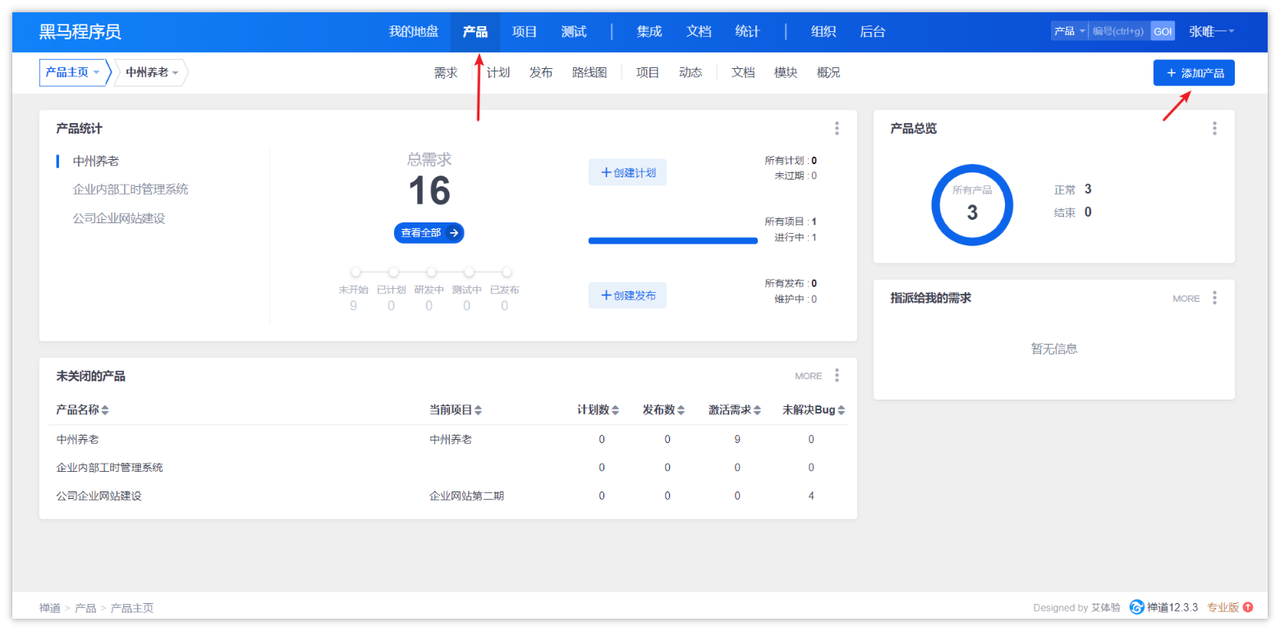Open the 指派给我的需求 panel three-dot menu

pyautogui.click(x=1215, y=298)
